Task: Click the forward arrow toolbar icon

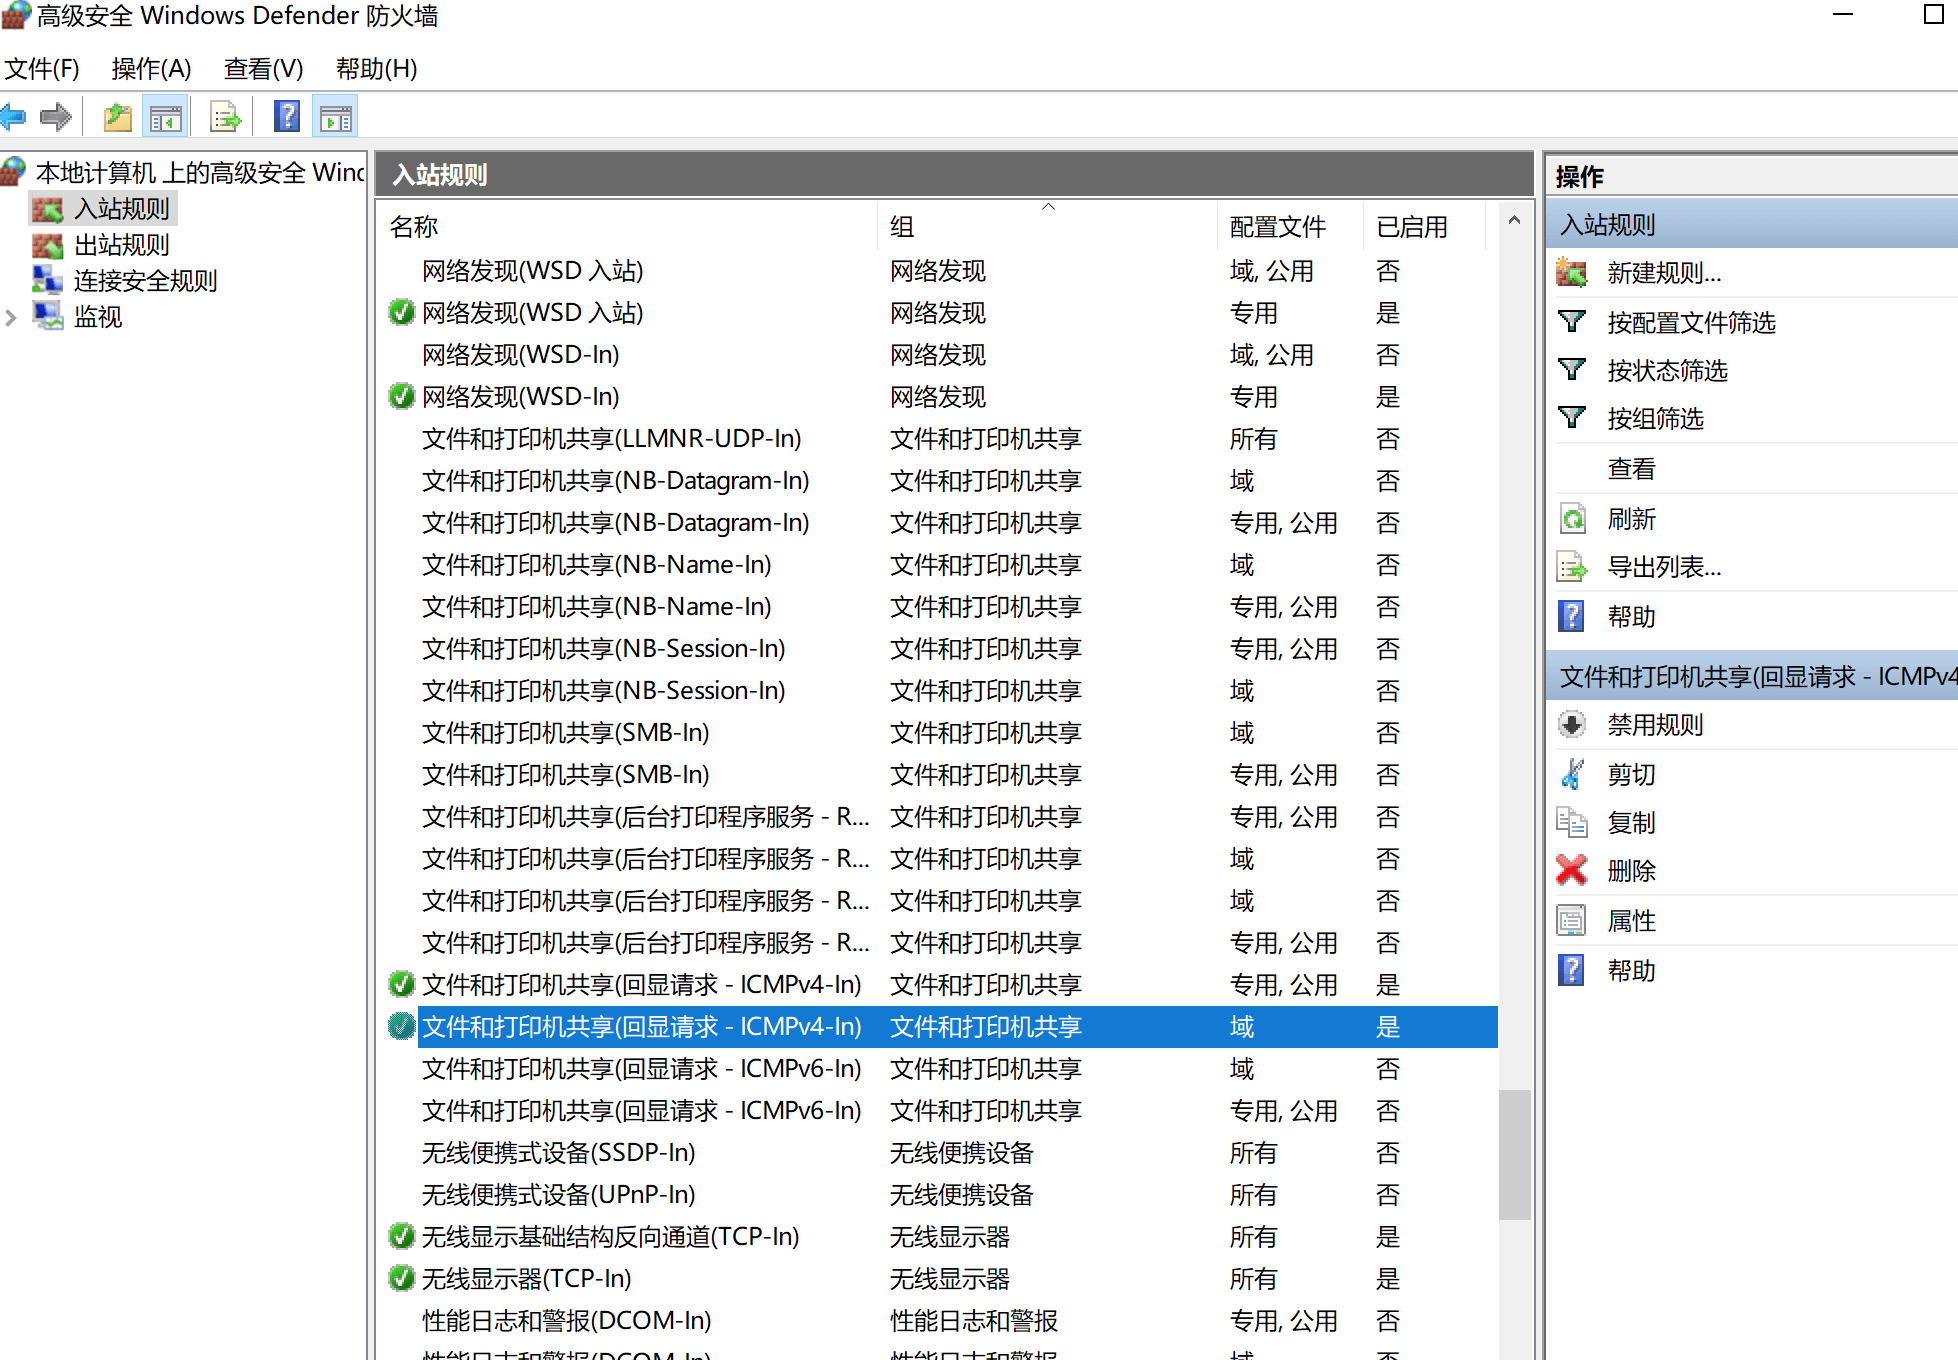Action: coord(56,117)
